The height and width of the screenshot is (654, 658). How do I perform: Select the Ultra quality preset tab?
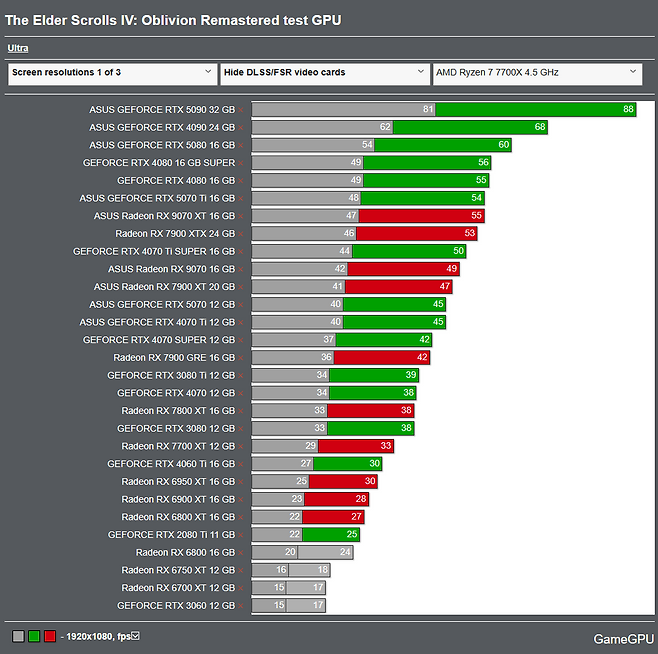point(18,48)
